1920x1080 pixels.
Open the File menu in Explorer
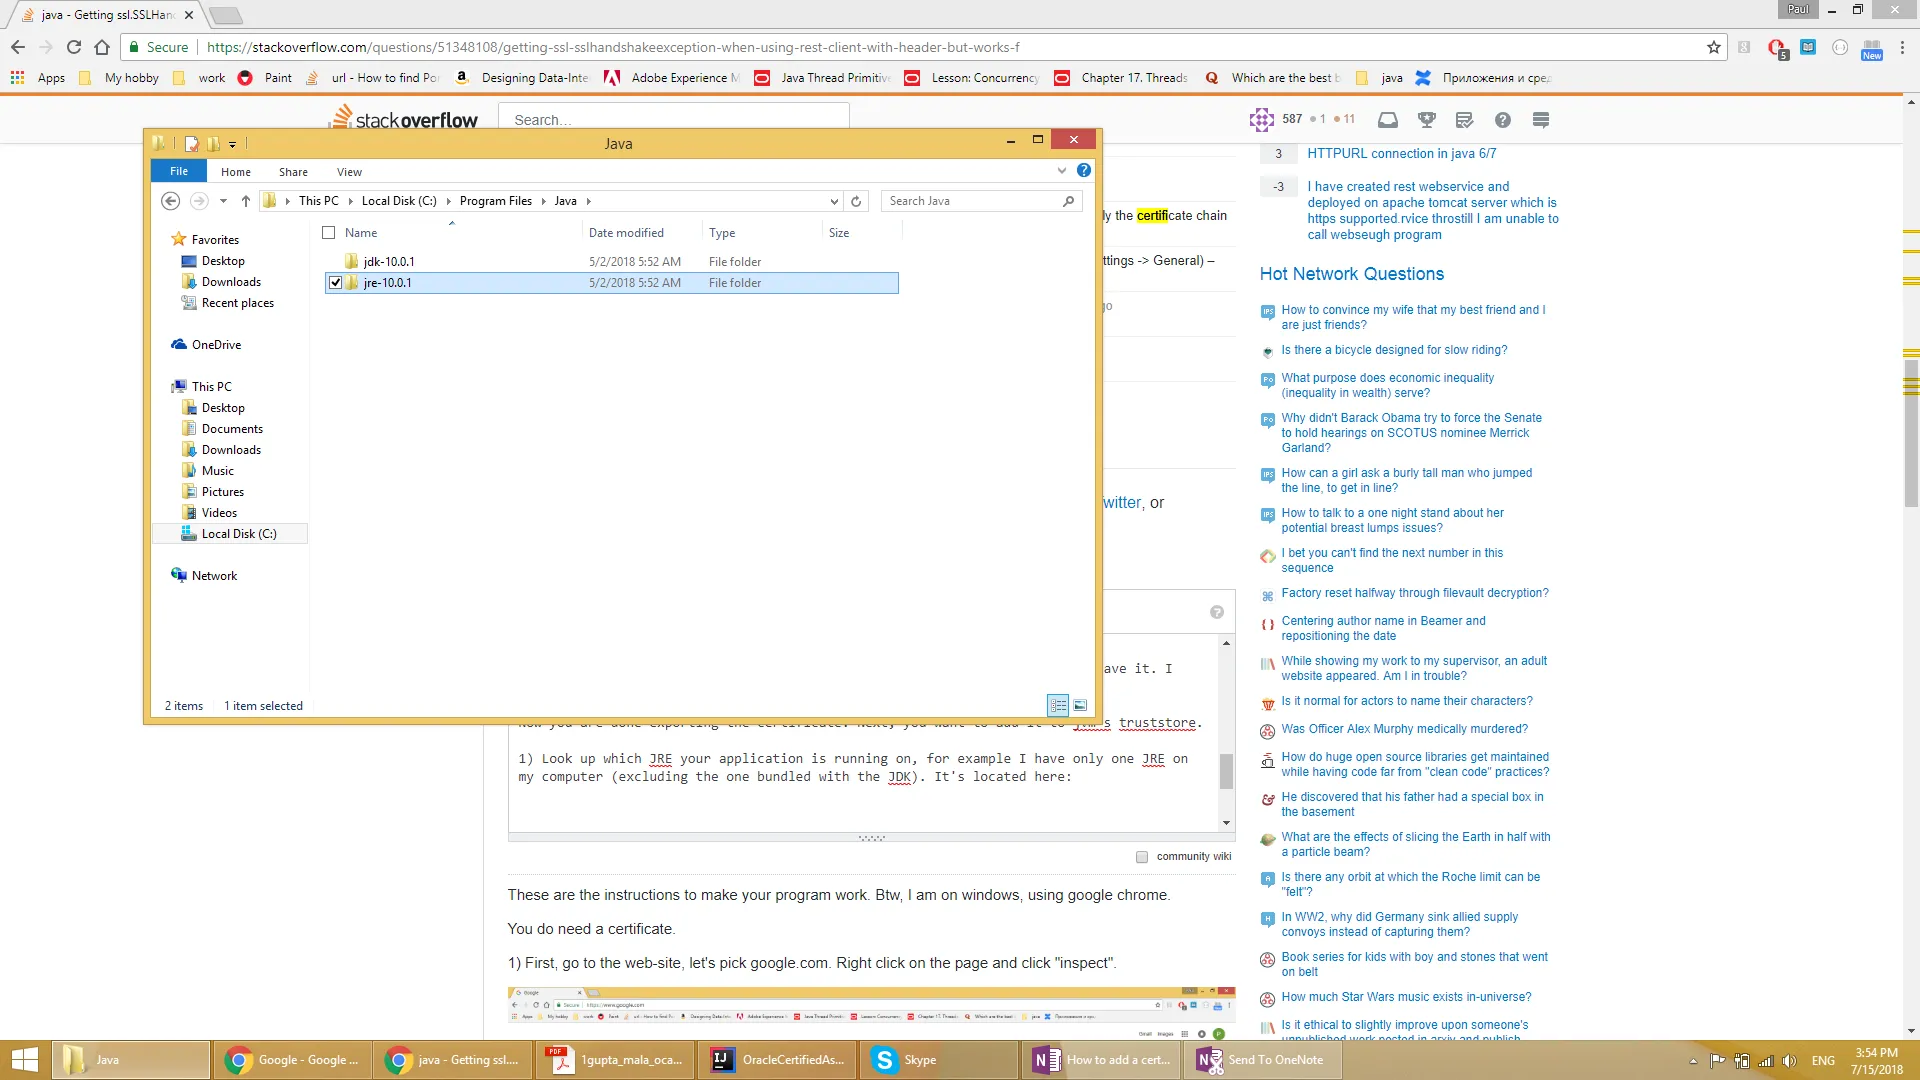pyautogui.click(x=178, y=171)
